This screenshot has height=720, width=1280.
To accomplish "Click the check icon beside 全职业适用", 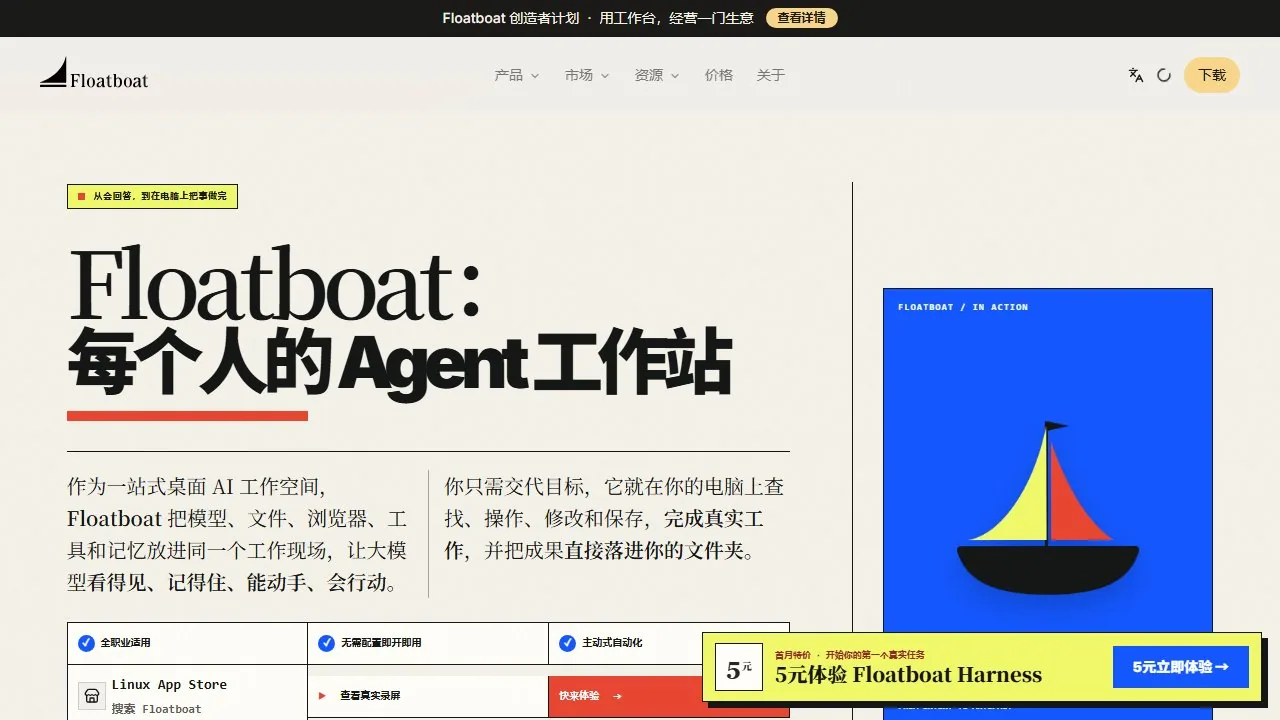I will coord(86,643).
